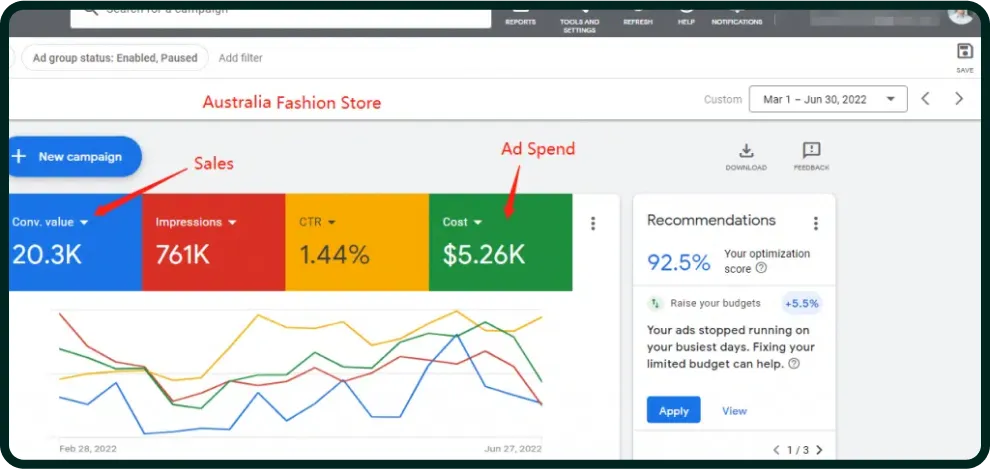
Task: Click the Feb 28, 2022 axis label
Action: [x=88, y=449]
